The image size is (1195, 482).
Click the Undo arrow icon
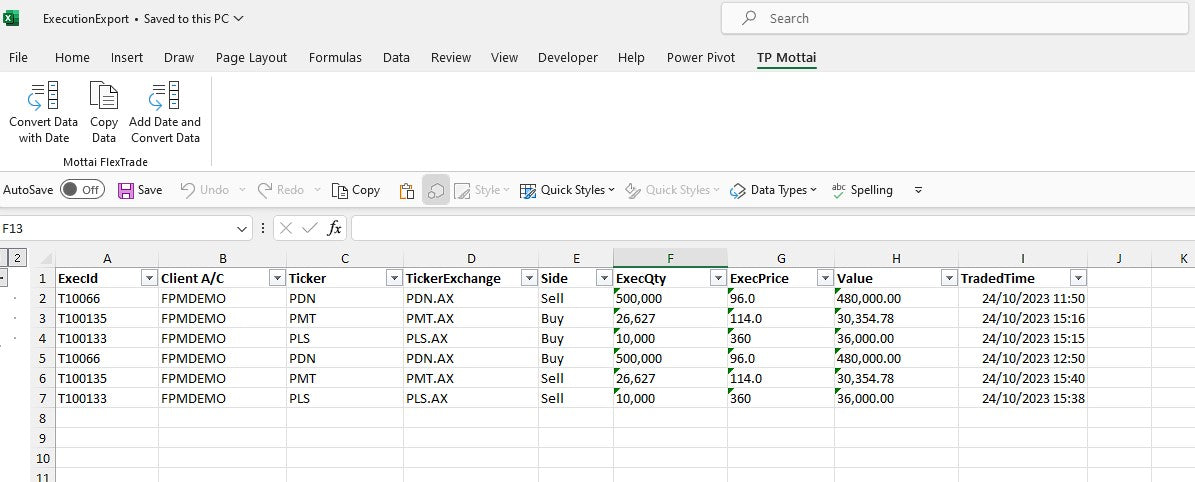coord(187,190)
